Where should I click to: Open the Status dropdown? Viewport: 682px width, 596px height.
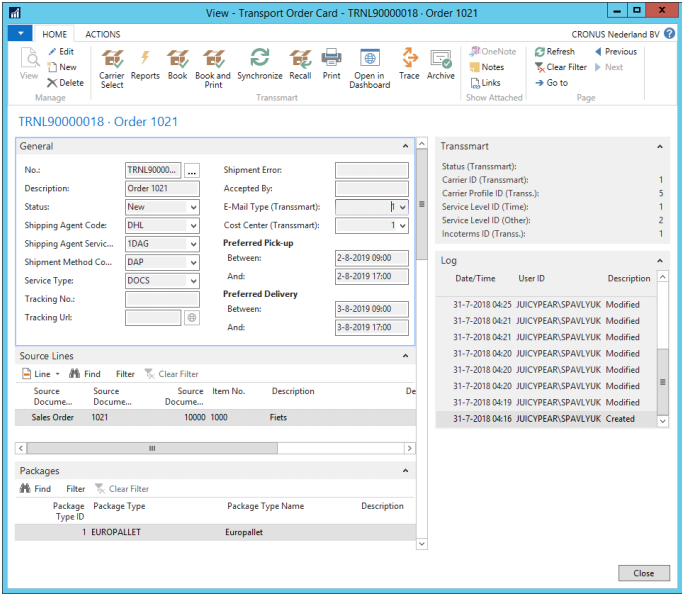point(192,207)
